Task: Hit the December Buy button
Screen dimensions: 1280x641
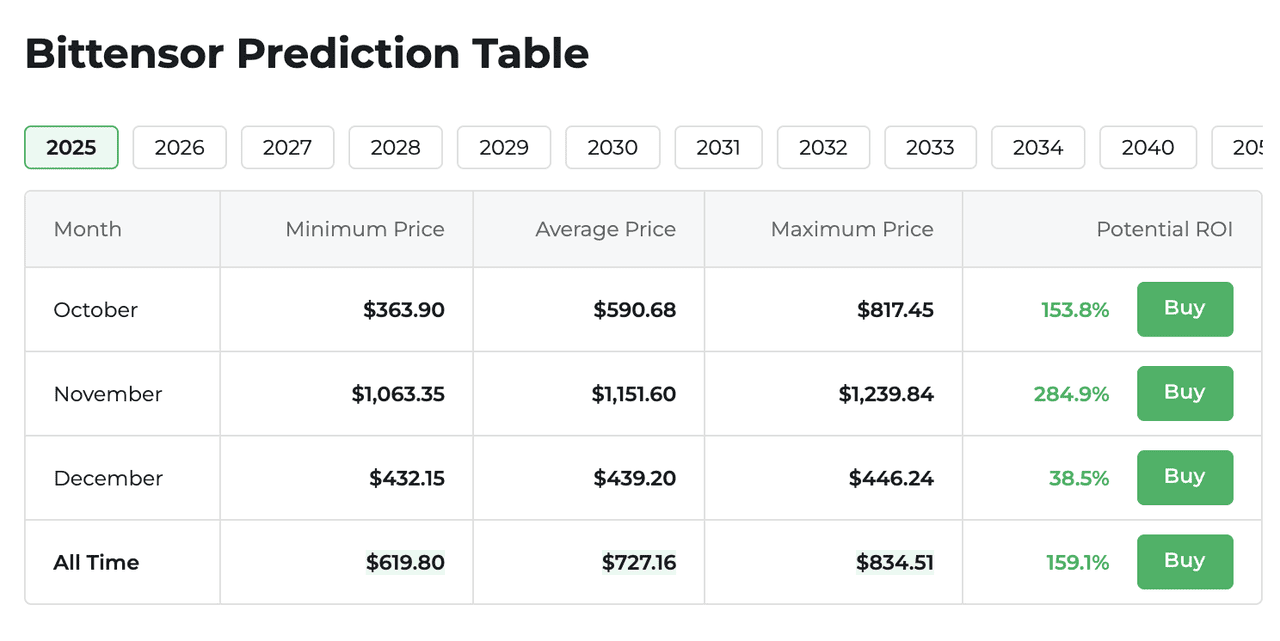Action: click(x=1185, y=477)
